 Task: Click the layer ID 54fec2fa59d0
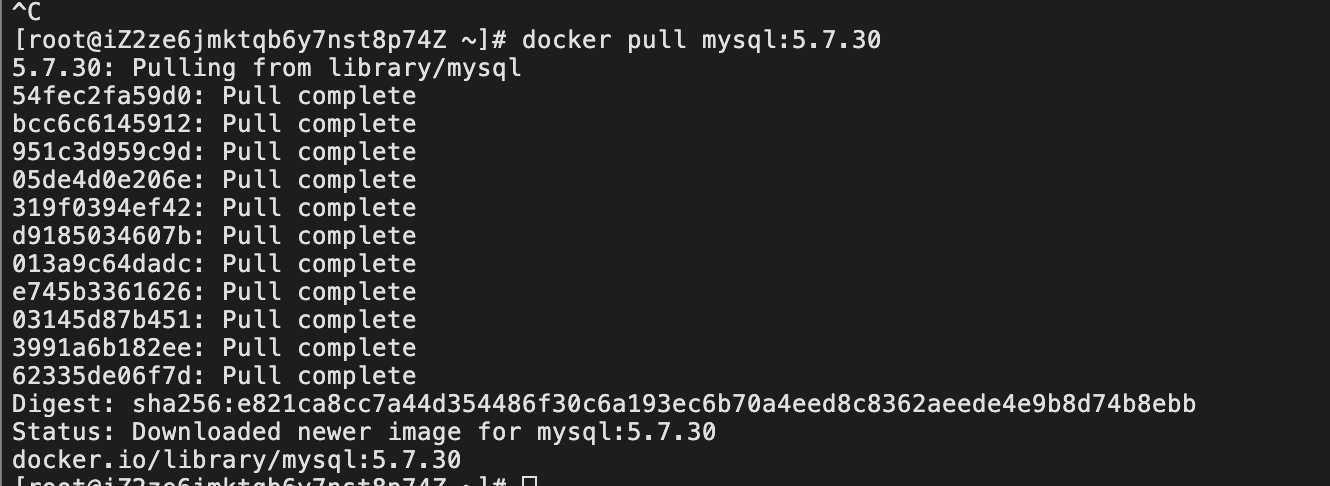[103, 97]
